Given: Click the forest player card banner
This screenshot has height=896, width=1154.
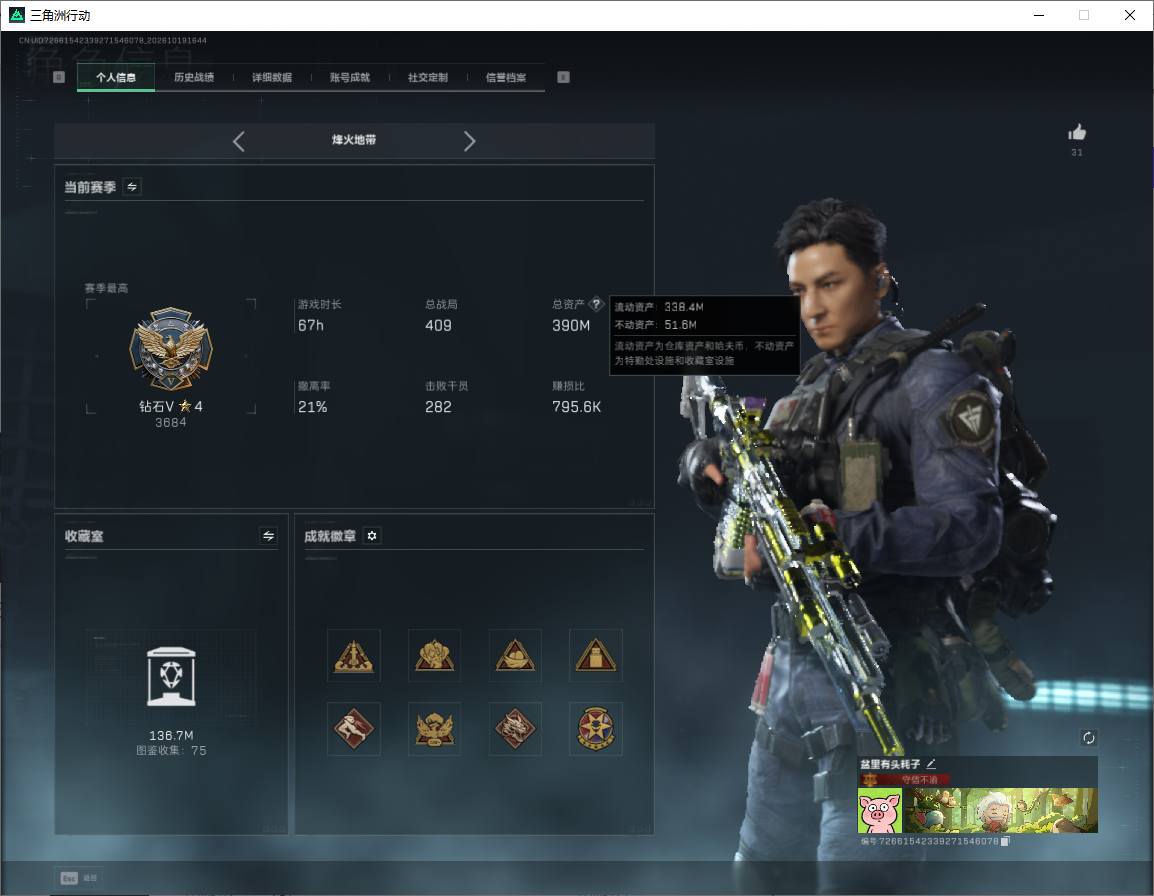Looking at the screenshot, I should (1000, 811).
